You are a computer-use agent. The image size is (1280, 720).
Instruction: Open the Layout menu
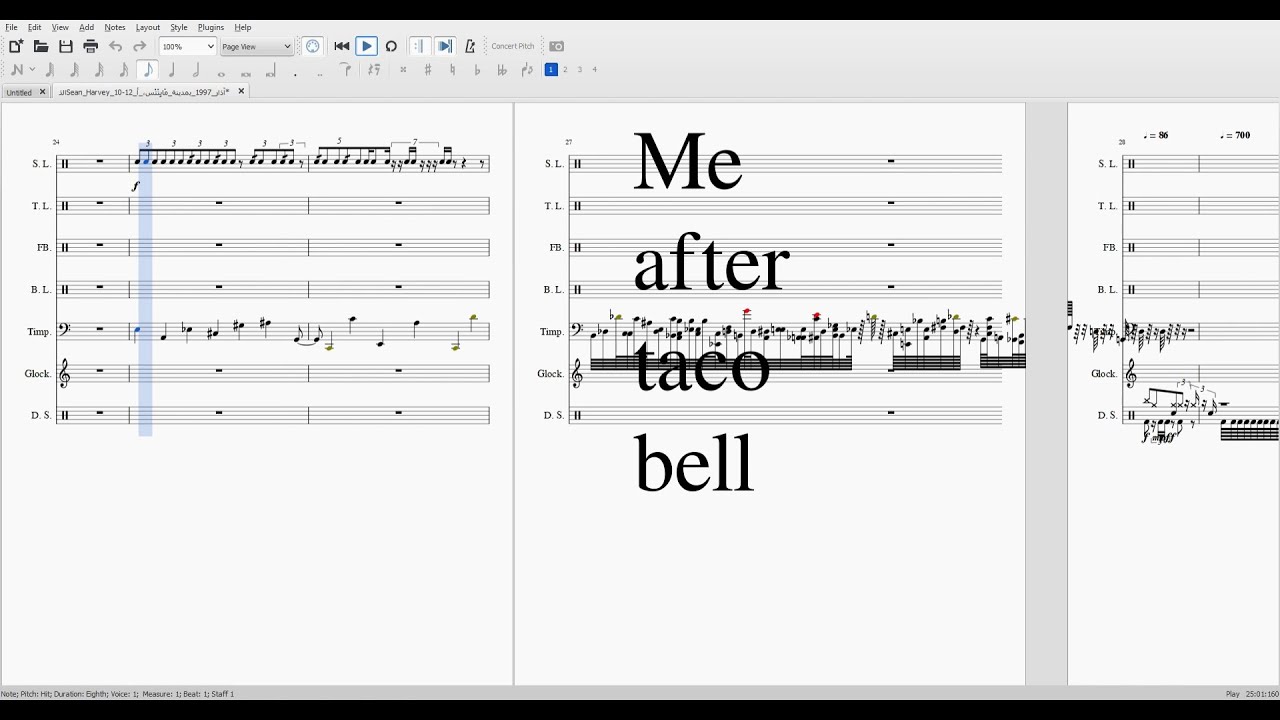[148, 27]
